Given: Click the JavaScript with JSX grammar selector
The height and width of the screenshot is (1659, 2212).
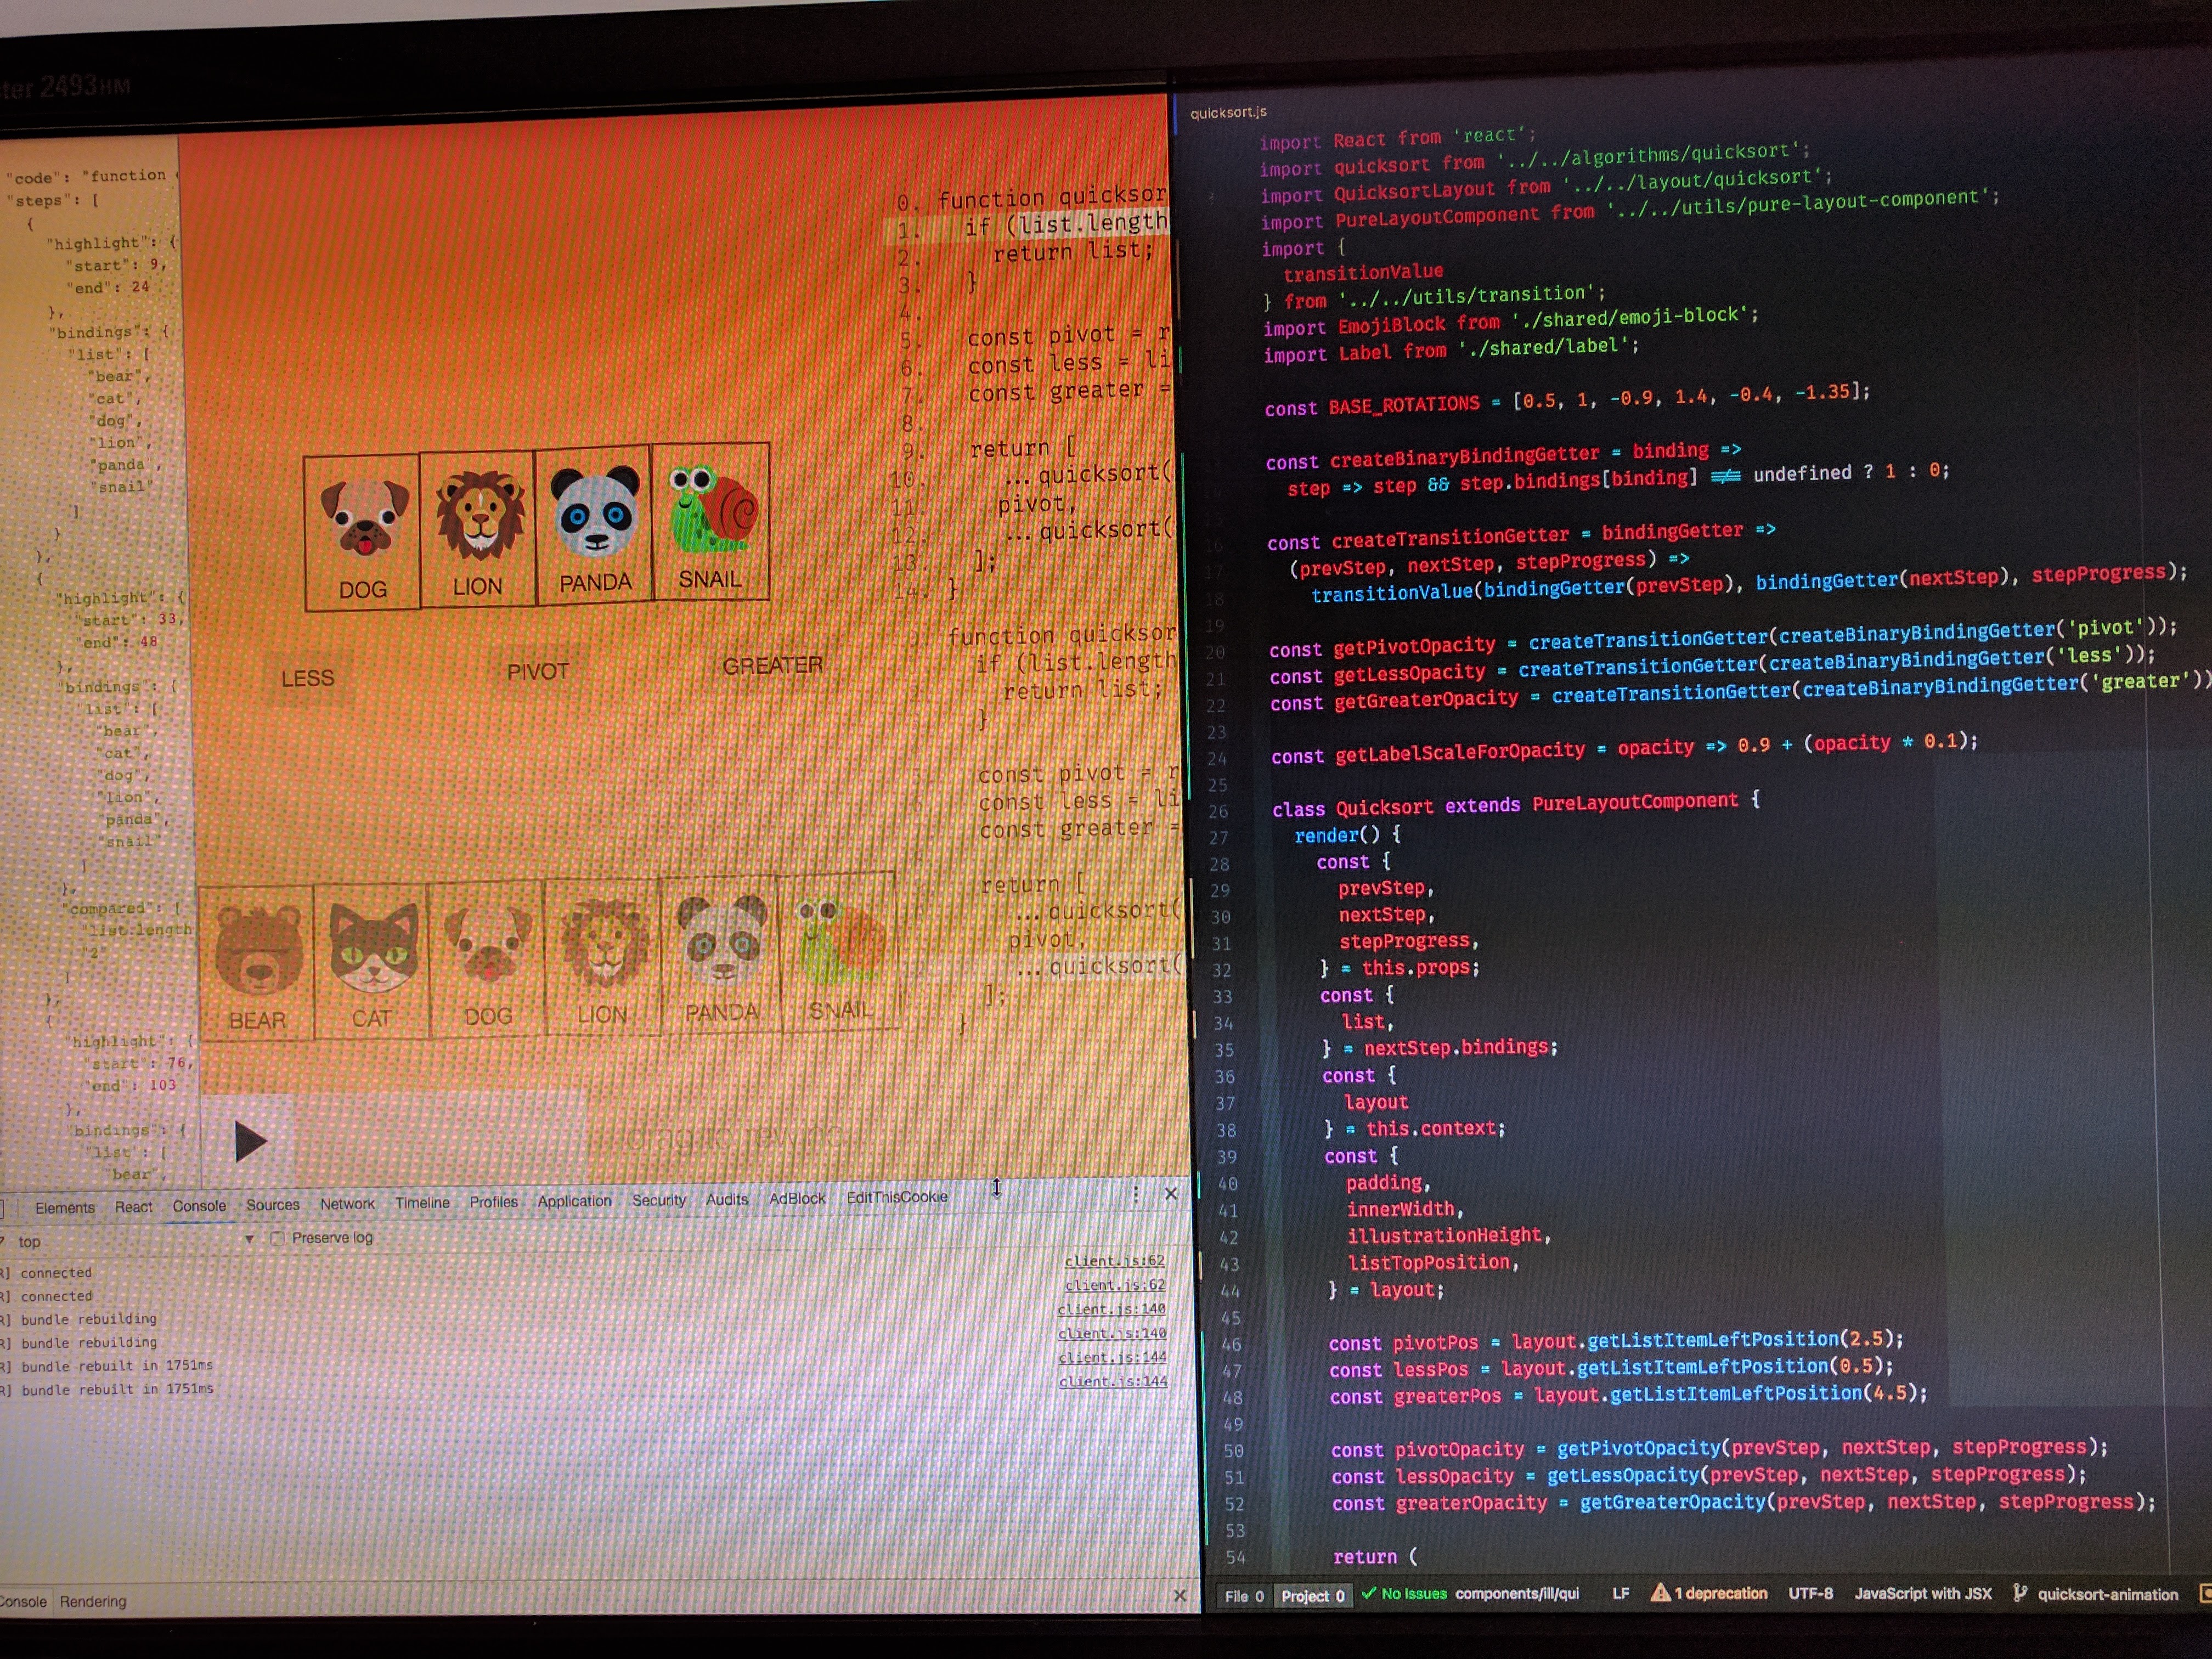Looking at the screenshot, I should coord(1923,1593).
